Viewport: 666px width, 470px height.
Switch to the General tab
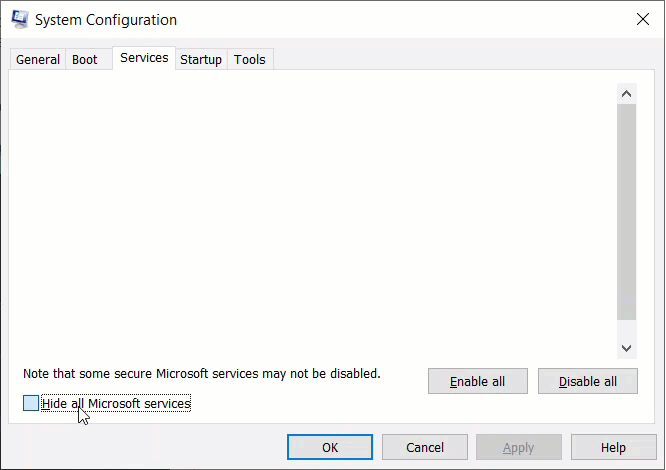pos(38,59)
